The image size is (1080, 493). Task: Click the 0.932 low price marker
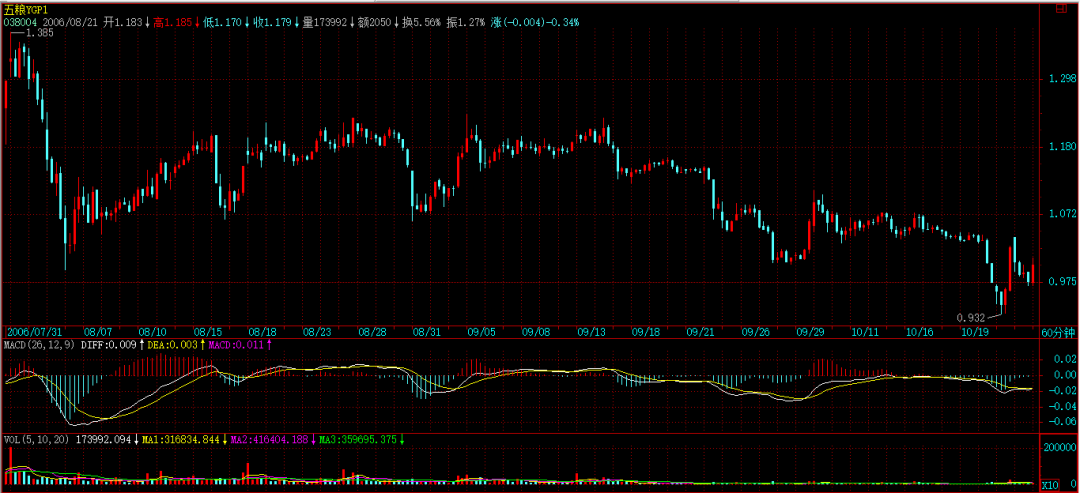pyautogui.click(x=970, y=317)
